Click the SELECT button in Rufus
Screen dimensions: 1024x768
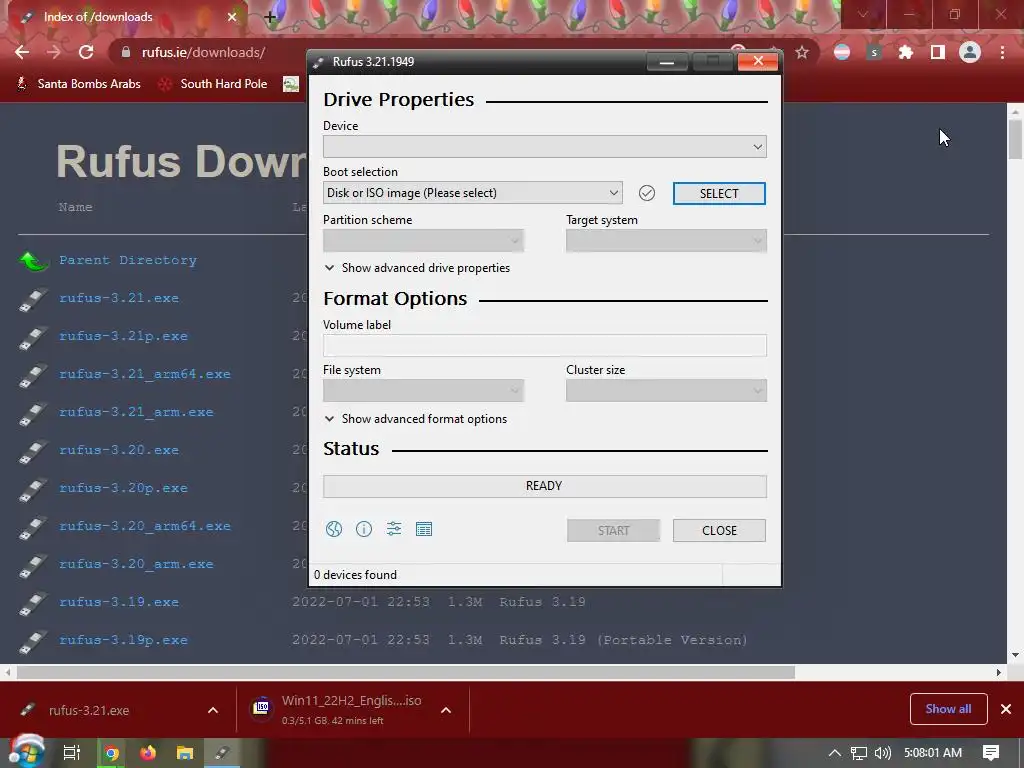coord(719,193)
